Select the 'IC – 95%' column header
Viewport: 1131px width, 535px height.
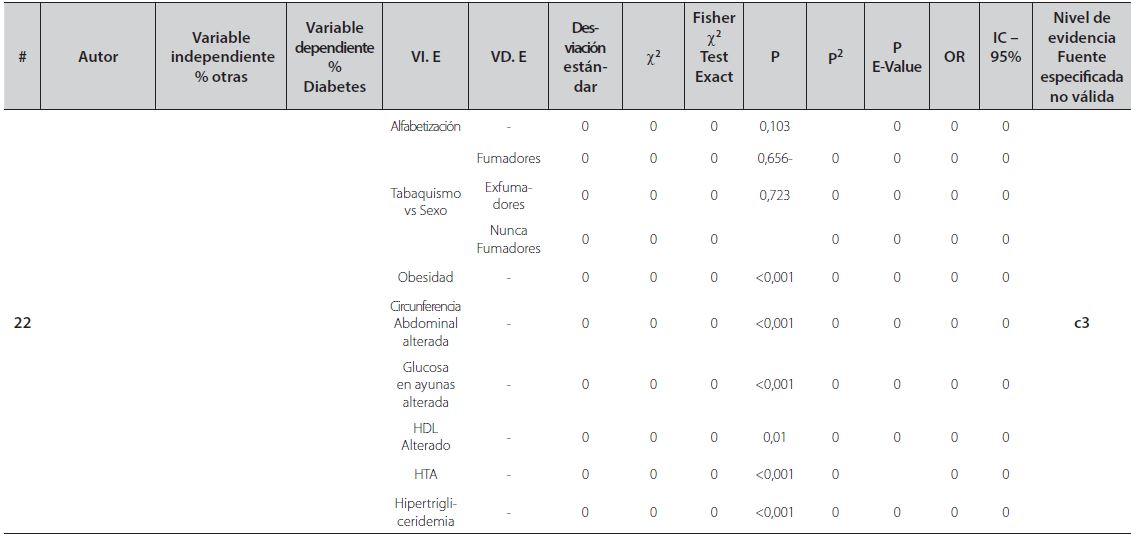tap(1005, 57)
